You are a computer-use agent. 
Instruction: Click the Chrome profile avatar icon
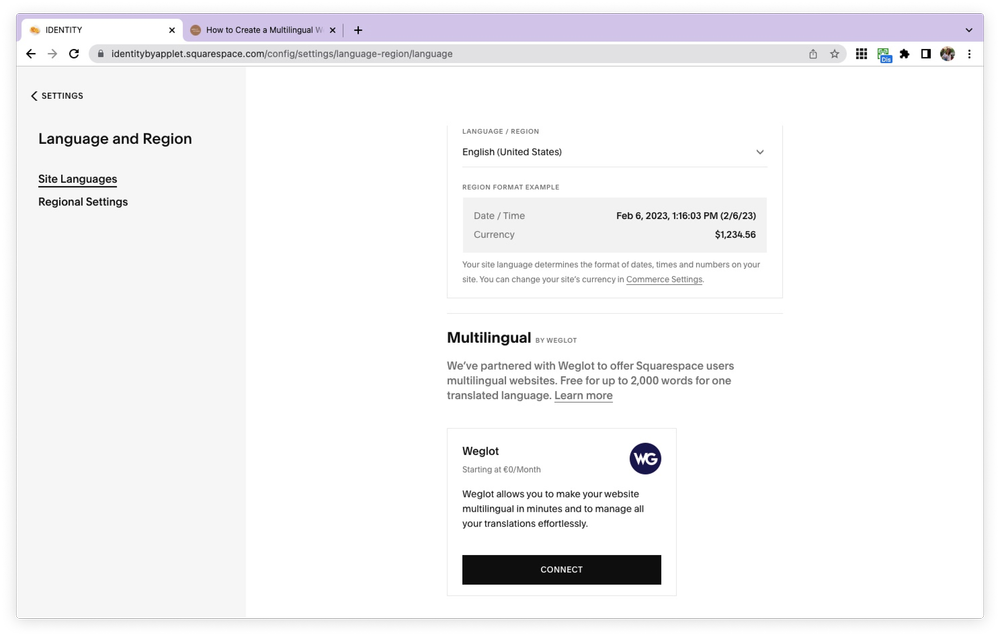tap(947, 54)
